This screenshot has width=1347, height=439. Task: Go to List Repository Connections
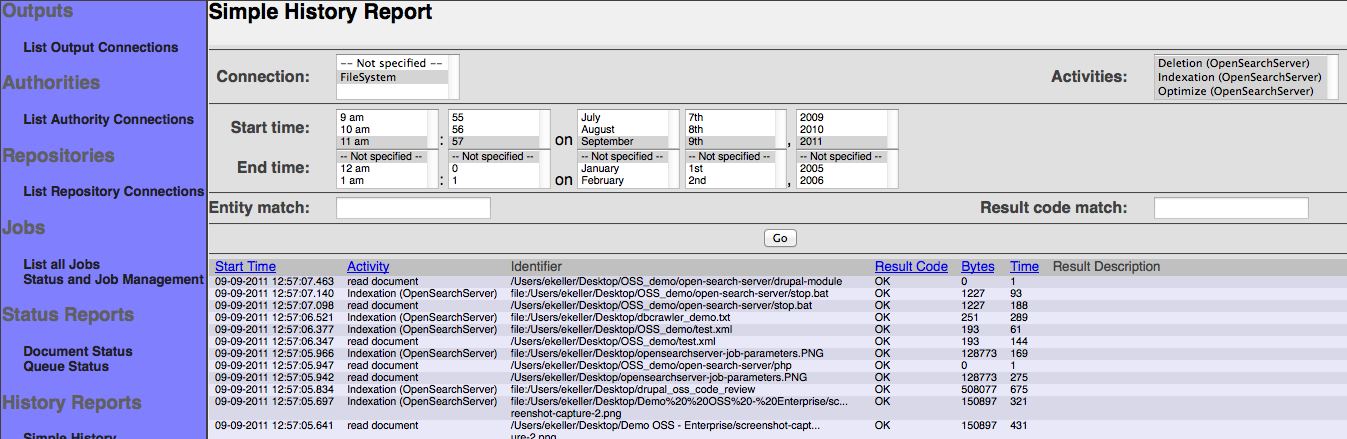point(113,191)
